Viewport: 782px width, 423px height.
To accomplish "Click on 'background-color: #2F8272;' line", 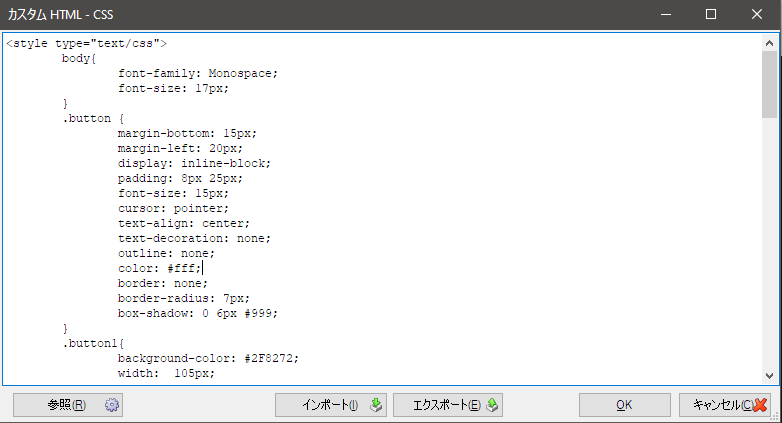I will coord(208,358).
